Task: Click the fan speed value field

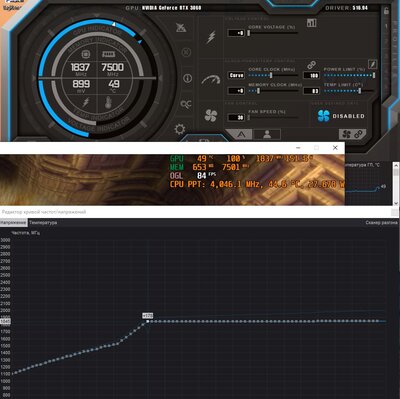Action: (236, 117)
